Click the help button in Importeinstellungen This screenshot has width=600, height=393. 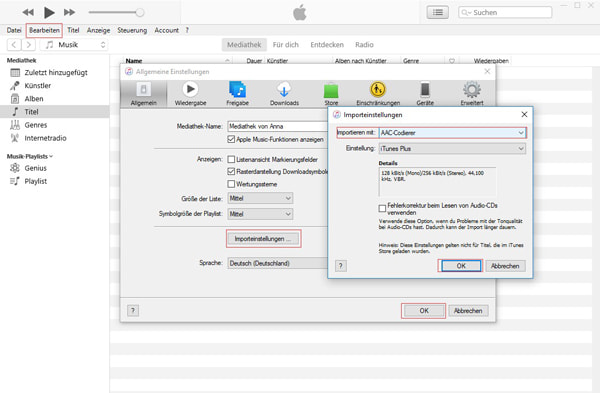pos(341,266)
